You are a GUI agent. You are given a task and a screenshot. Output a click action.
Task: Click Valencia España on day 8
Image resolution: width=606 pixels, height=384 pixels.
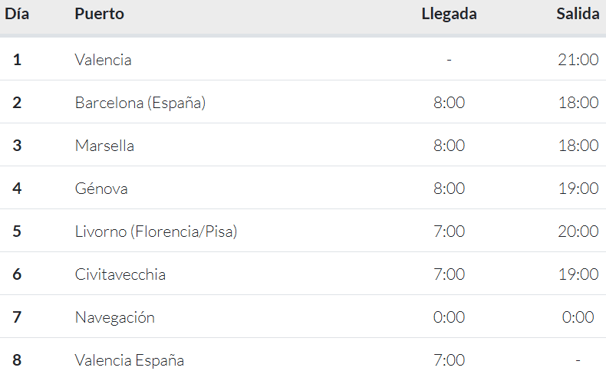(x=129, y=360)
